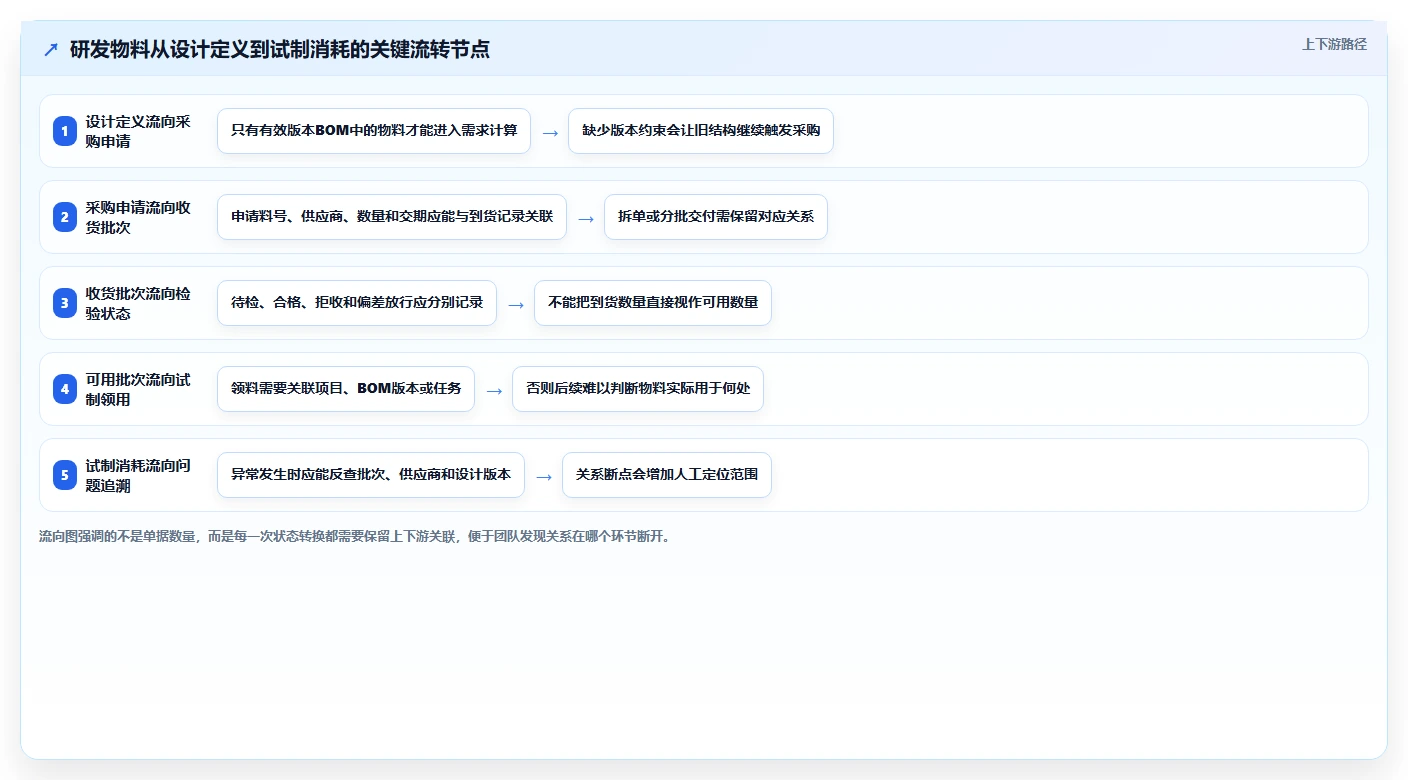Click the 上下游路径 label
The width and height of the screenshot is (1408, 780).
pyautogui.click(x=1334, y=44)
